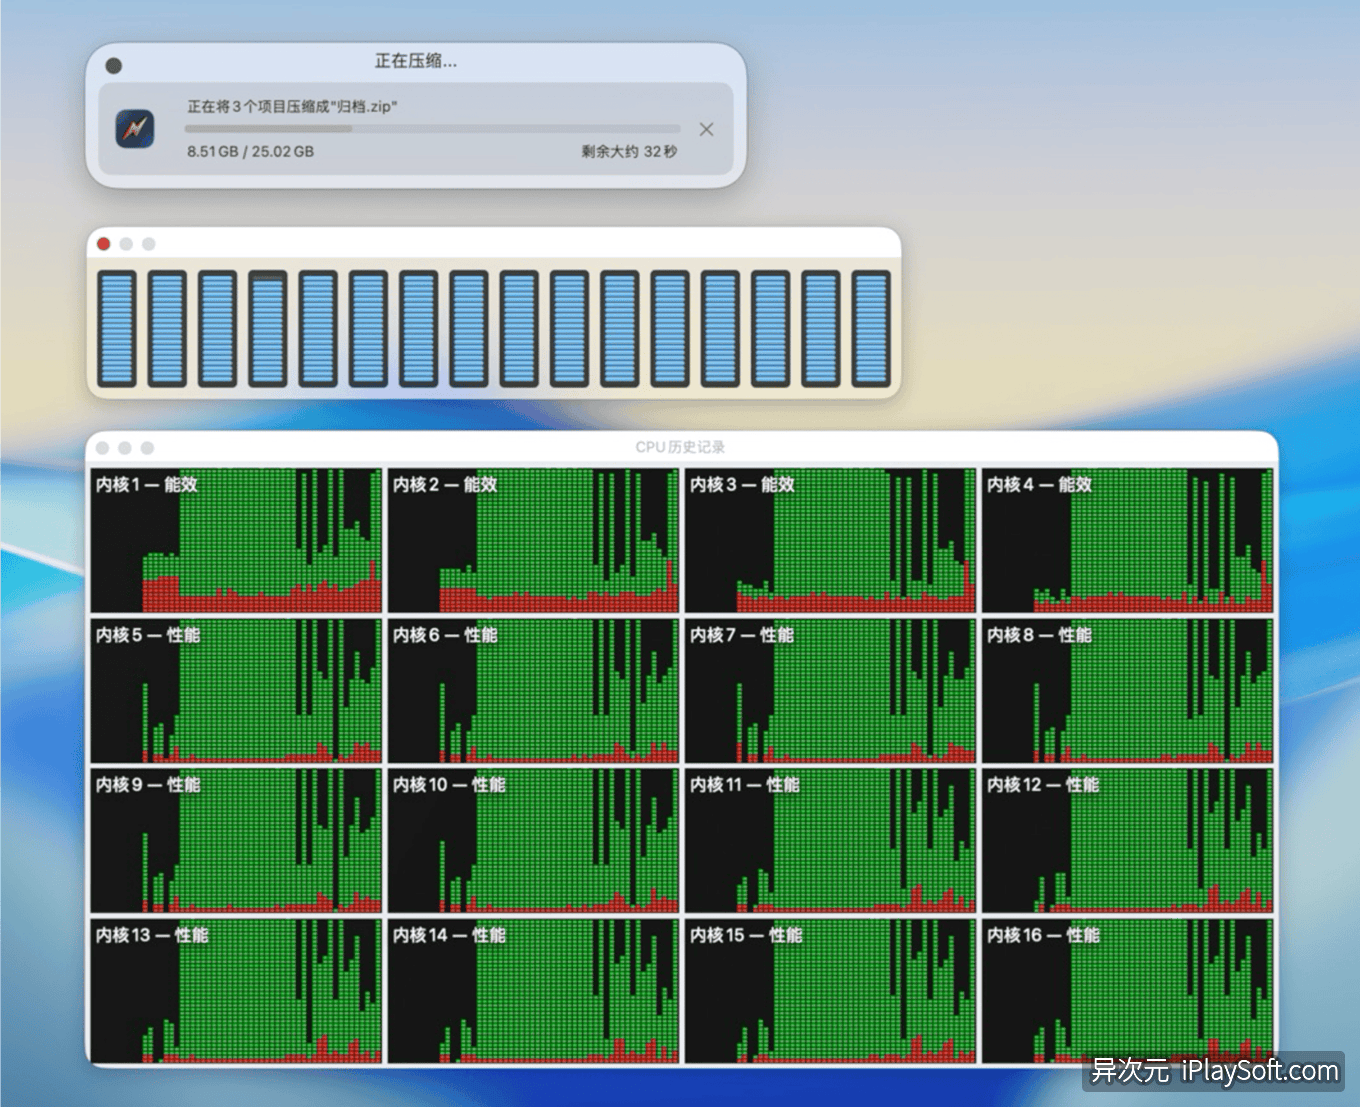Image resolution: width=1360 pixels, height=1107 pixels.
Task: Click the 内核 13 — 性能 graph
Action: pyautogui.click(x=236, y=990)
